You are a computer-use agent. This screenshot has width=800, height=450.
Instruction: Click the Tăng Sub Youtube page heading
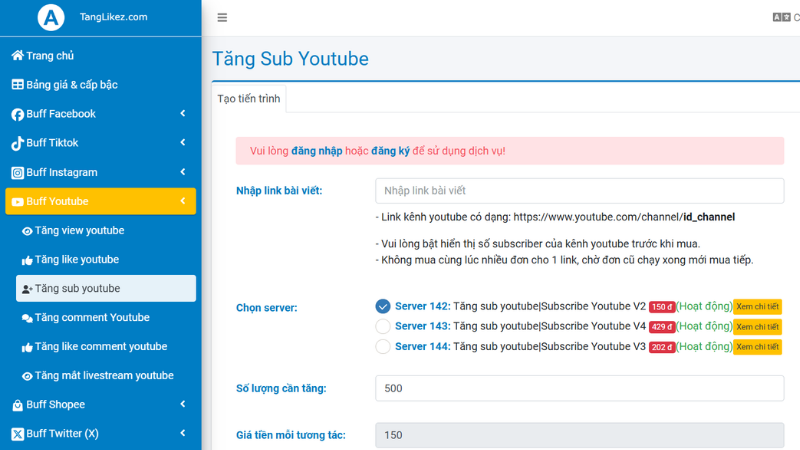[x=290, y=59]
